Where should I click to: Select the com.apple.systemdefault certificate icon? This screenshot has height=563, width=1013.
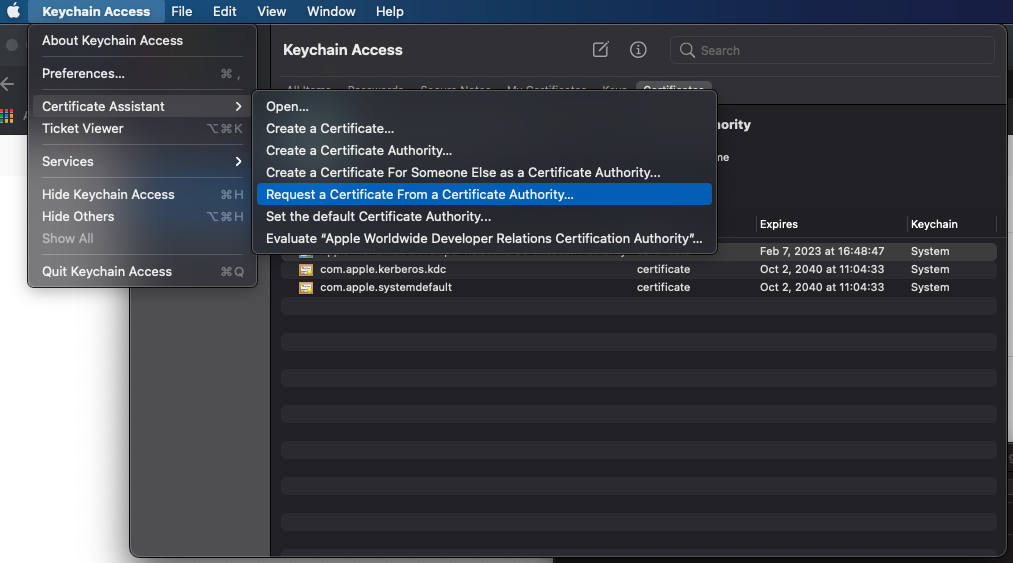[306, 288]
